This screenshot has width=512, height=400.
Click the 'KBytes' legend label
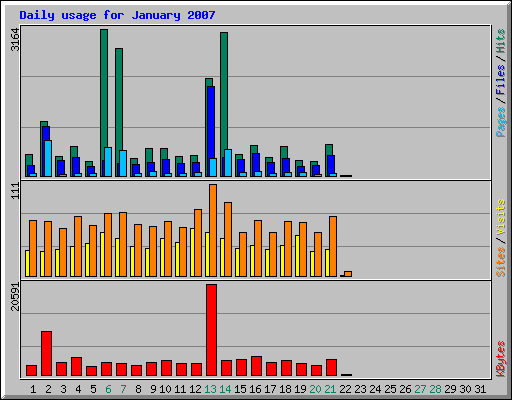[x=500, y=359]
